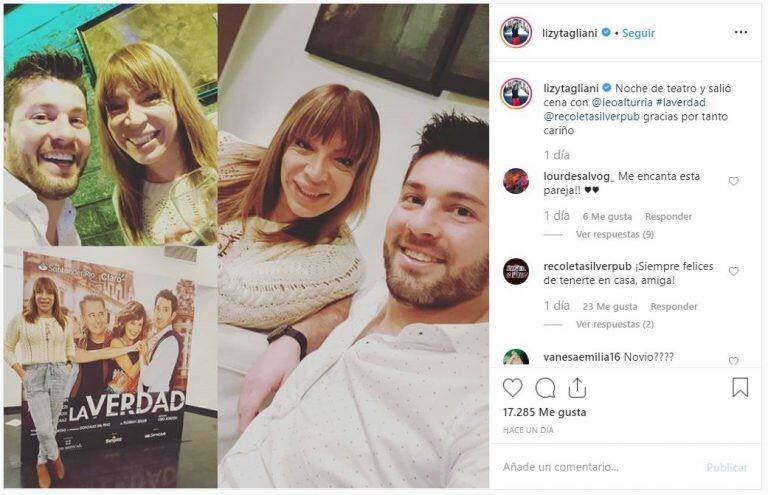Open the @recoletasilverpub mention in the caption
The image size is (768, 495).
click(x=592, y=117)
